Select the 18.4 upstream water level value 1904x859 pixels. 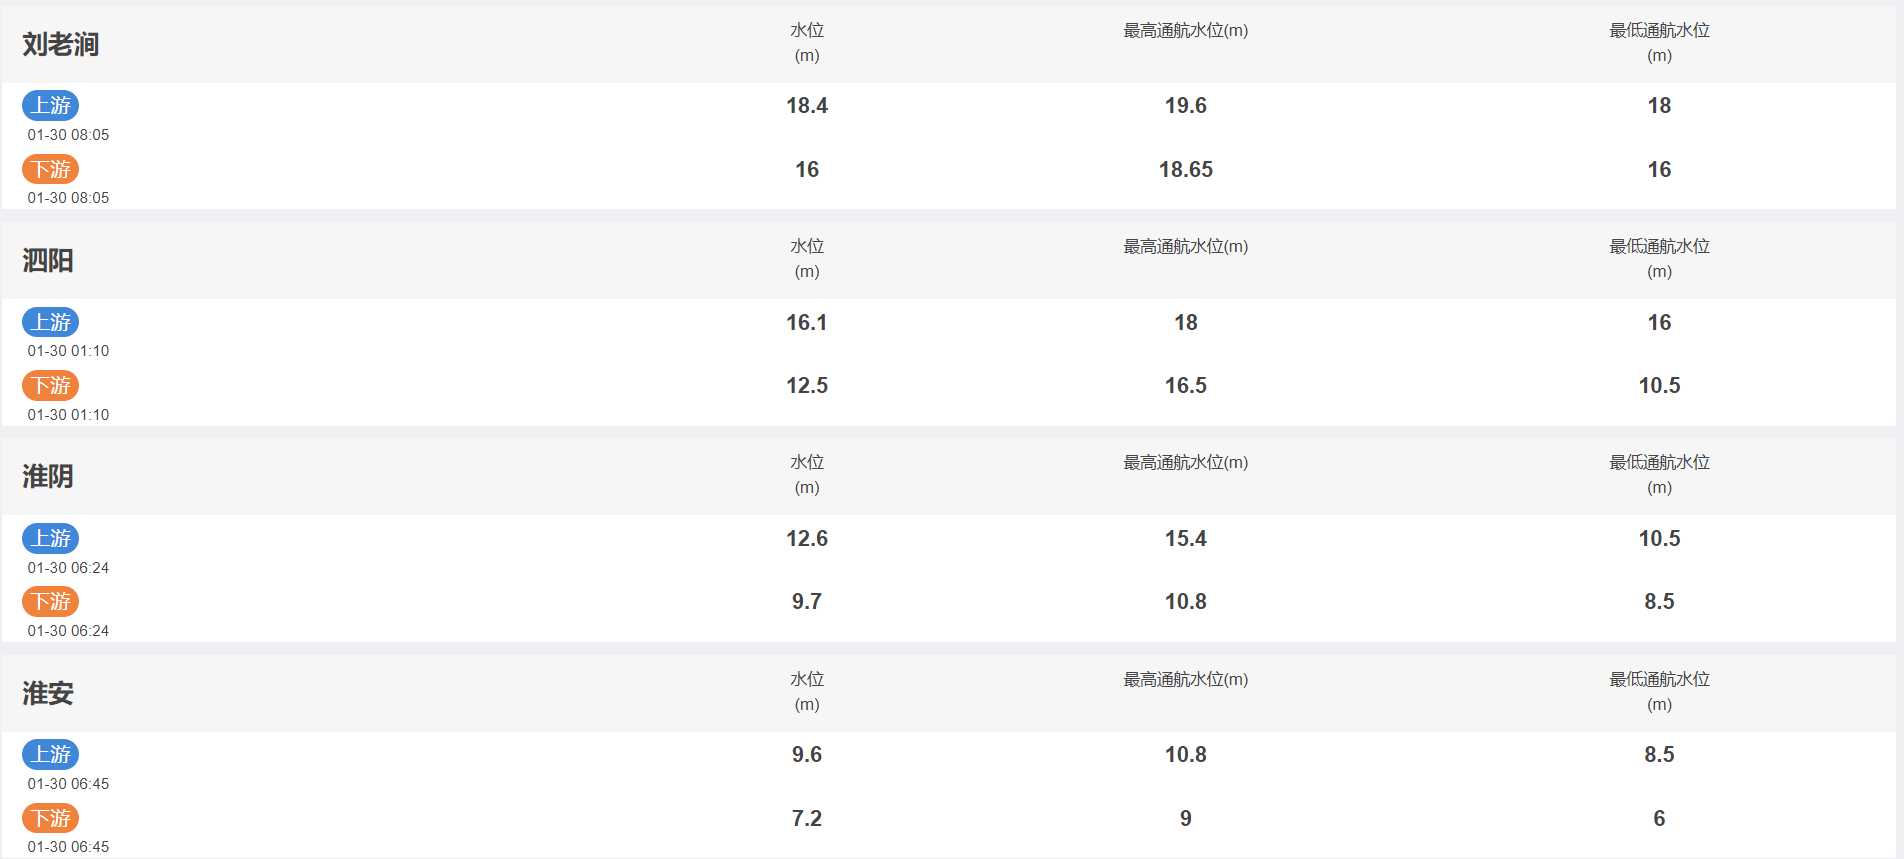click(x=807, y=105)
